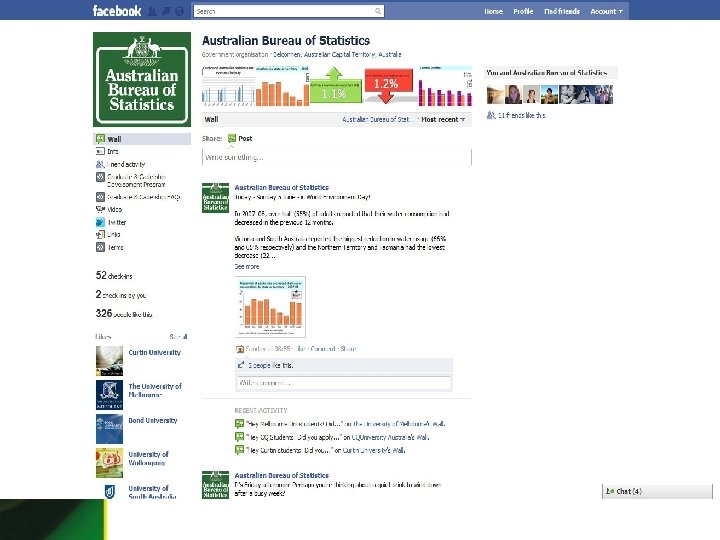The height and width of the screenshot is (540, 720).
Task: Click the purple bar chart photo strip image
Action: (444, 85)
